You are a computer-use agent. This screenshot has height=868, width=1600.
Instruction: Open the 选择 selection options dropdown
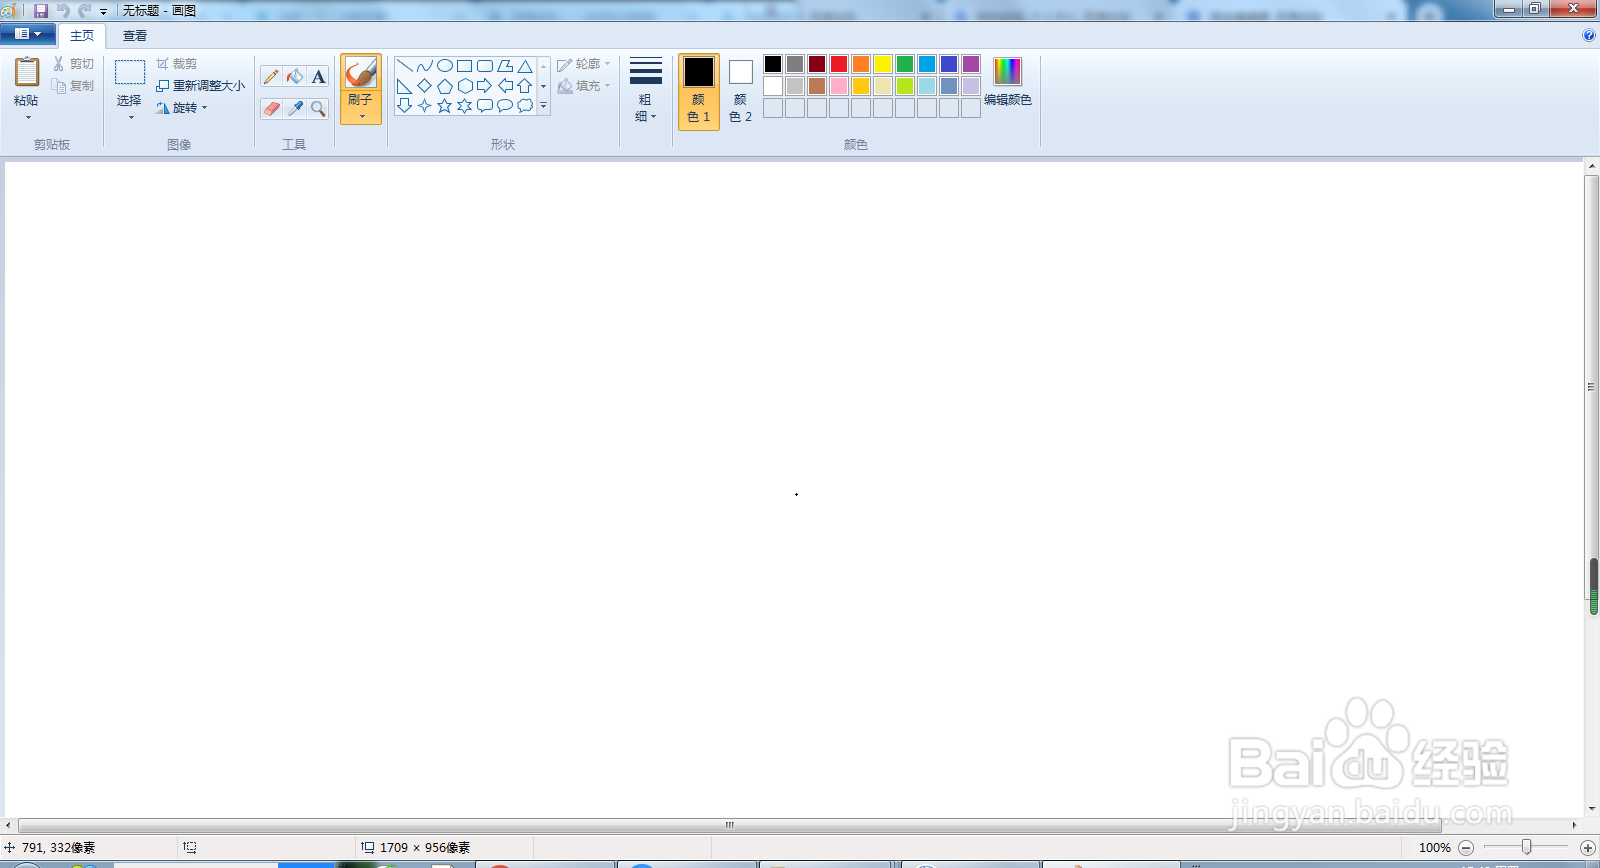[x=129, y=108]
